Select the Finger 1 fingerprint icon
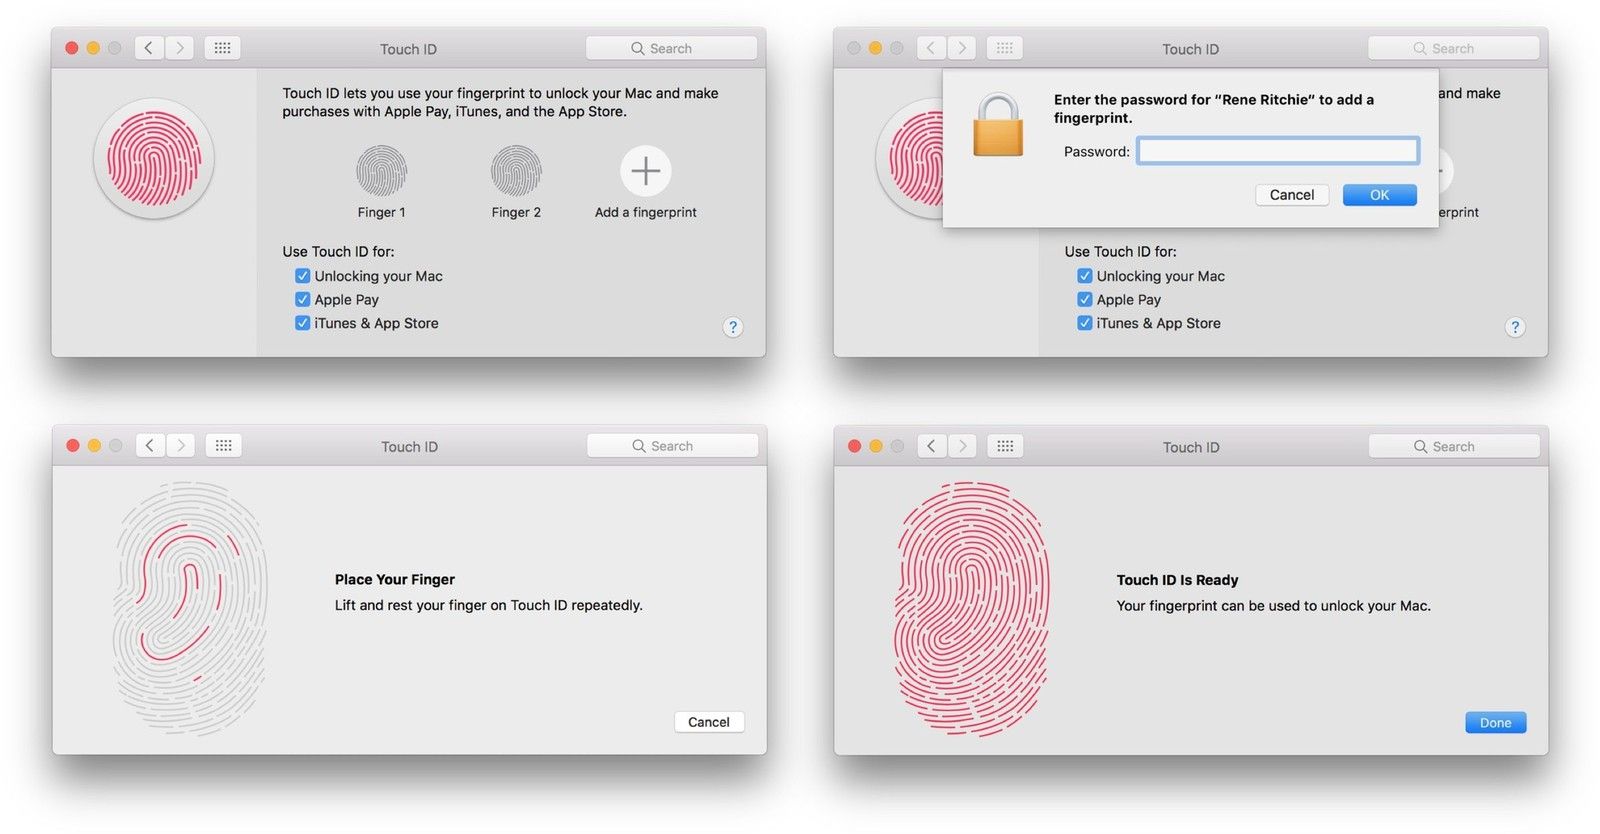Viewport: 1600px width, 834px height. click(x=381, y=171)
